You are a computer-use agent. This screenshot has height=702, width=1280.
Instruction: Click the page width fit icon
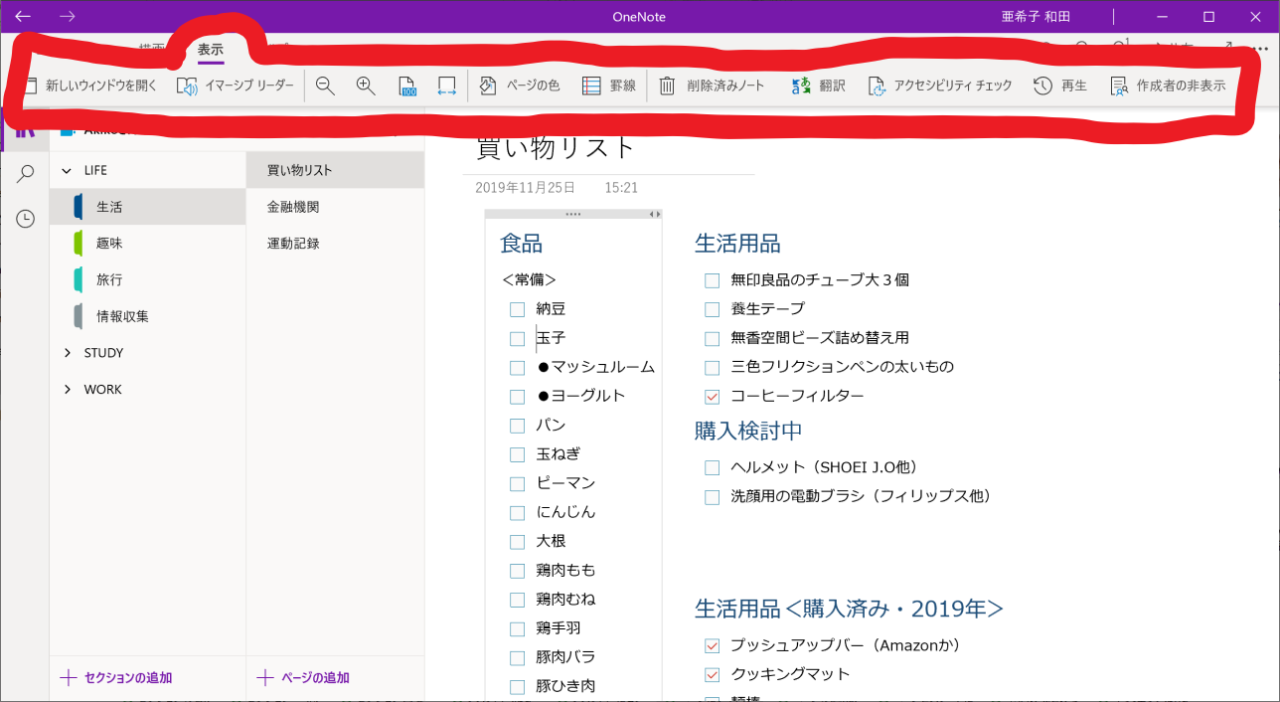pyautogui.click(x=447, y=86)
